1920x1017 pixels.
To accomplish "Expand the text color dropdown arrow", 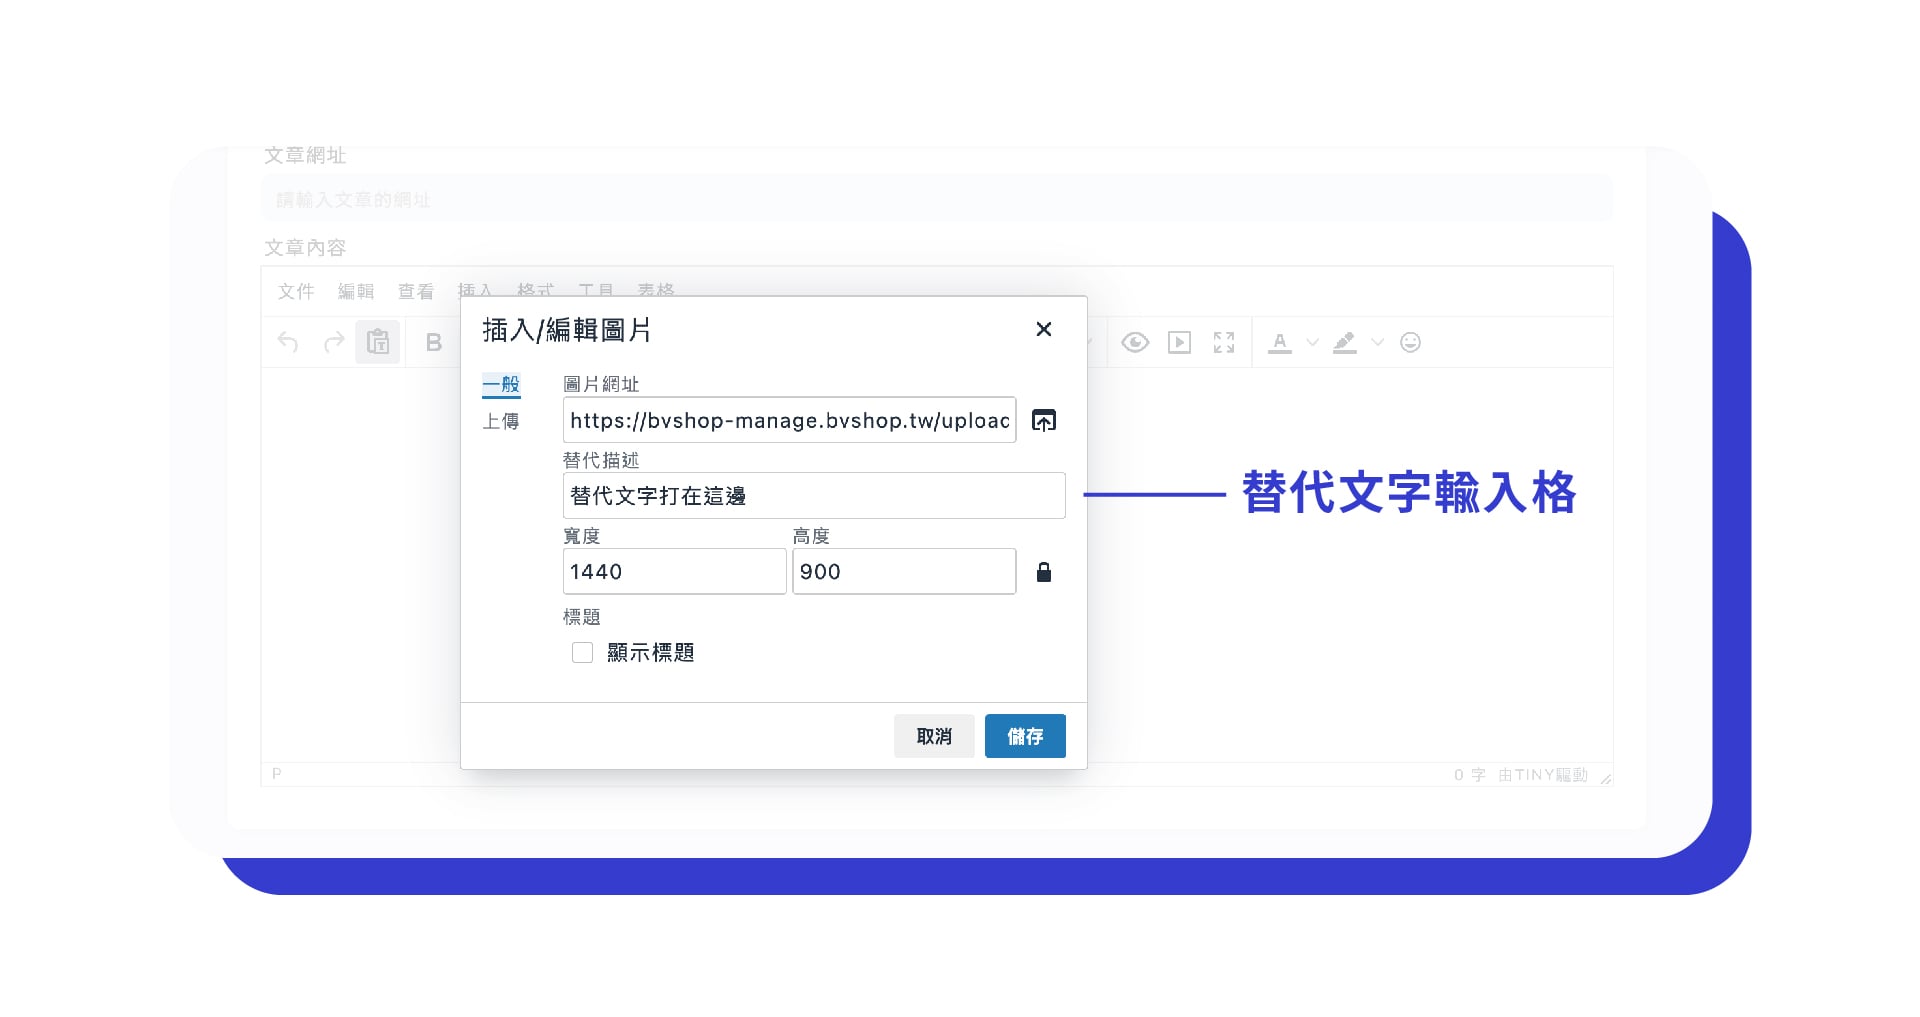I will (1313, 343).
